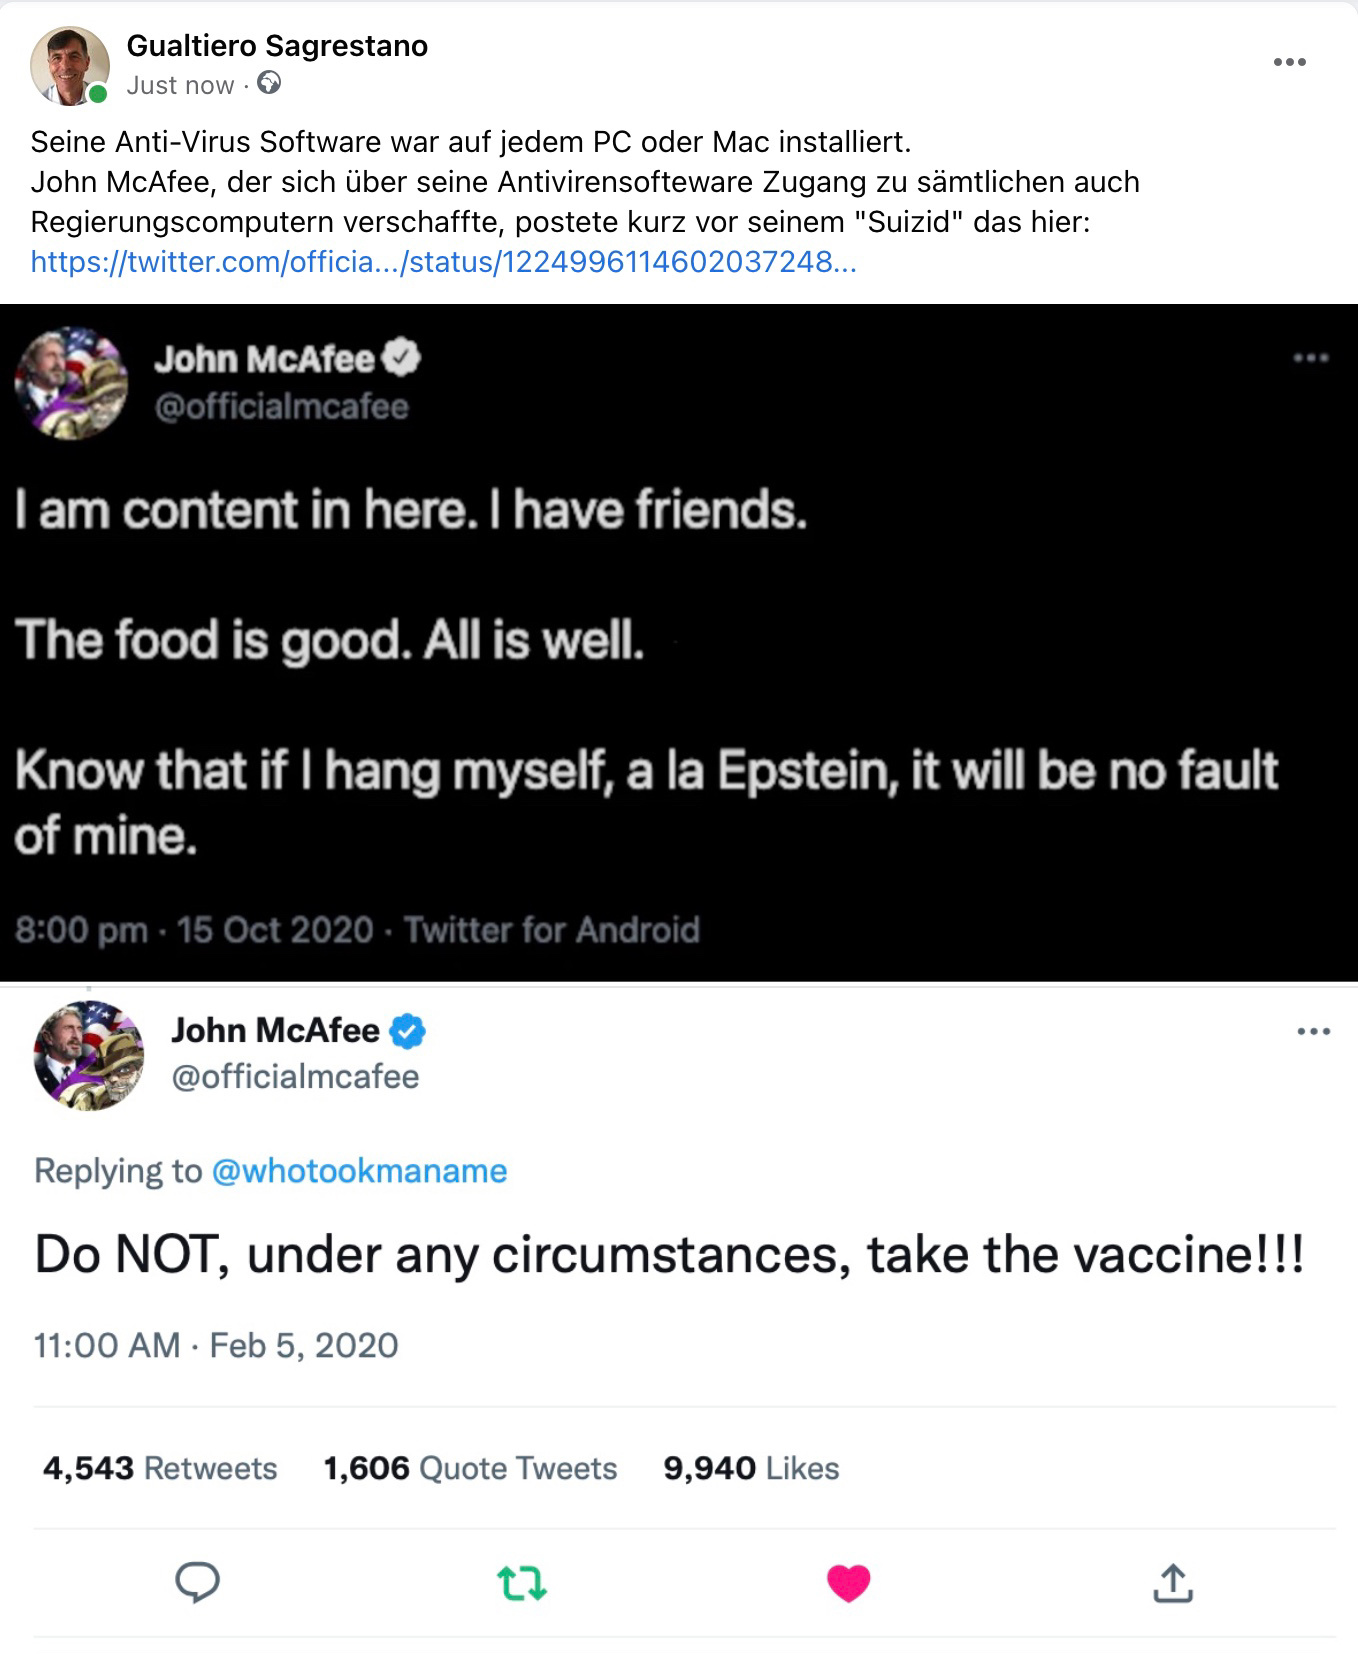The width and height of the screenshot is (1358, 1654).
Task: Toggle the pink heart like icon
Action: (x=849, y=1584)
